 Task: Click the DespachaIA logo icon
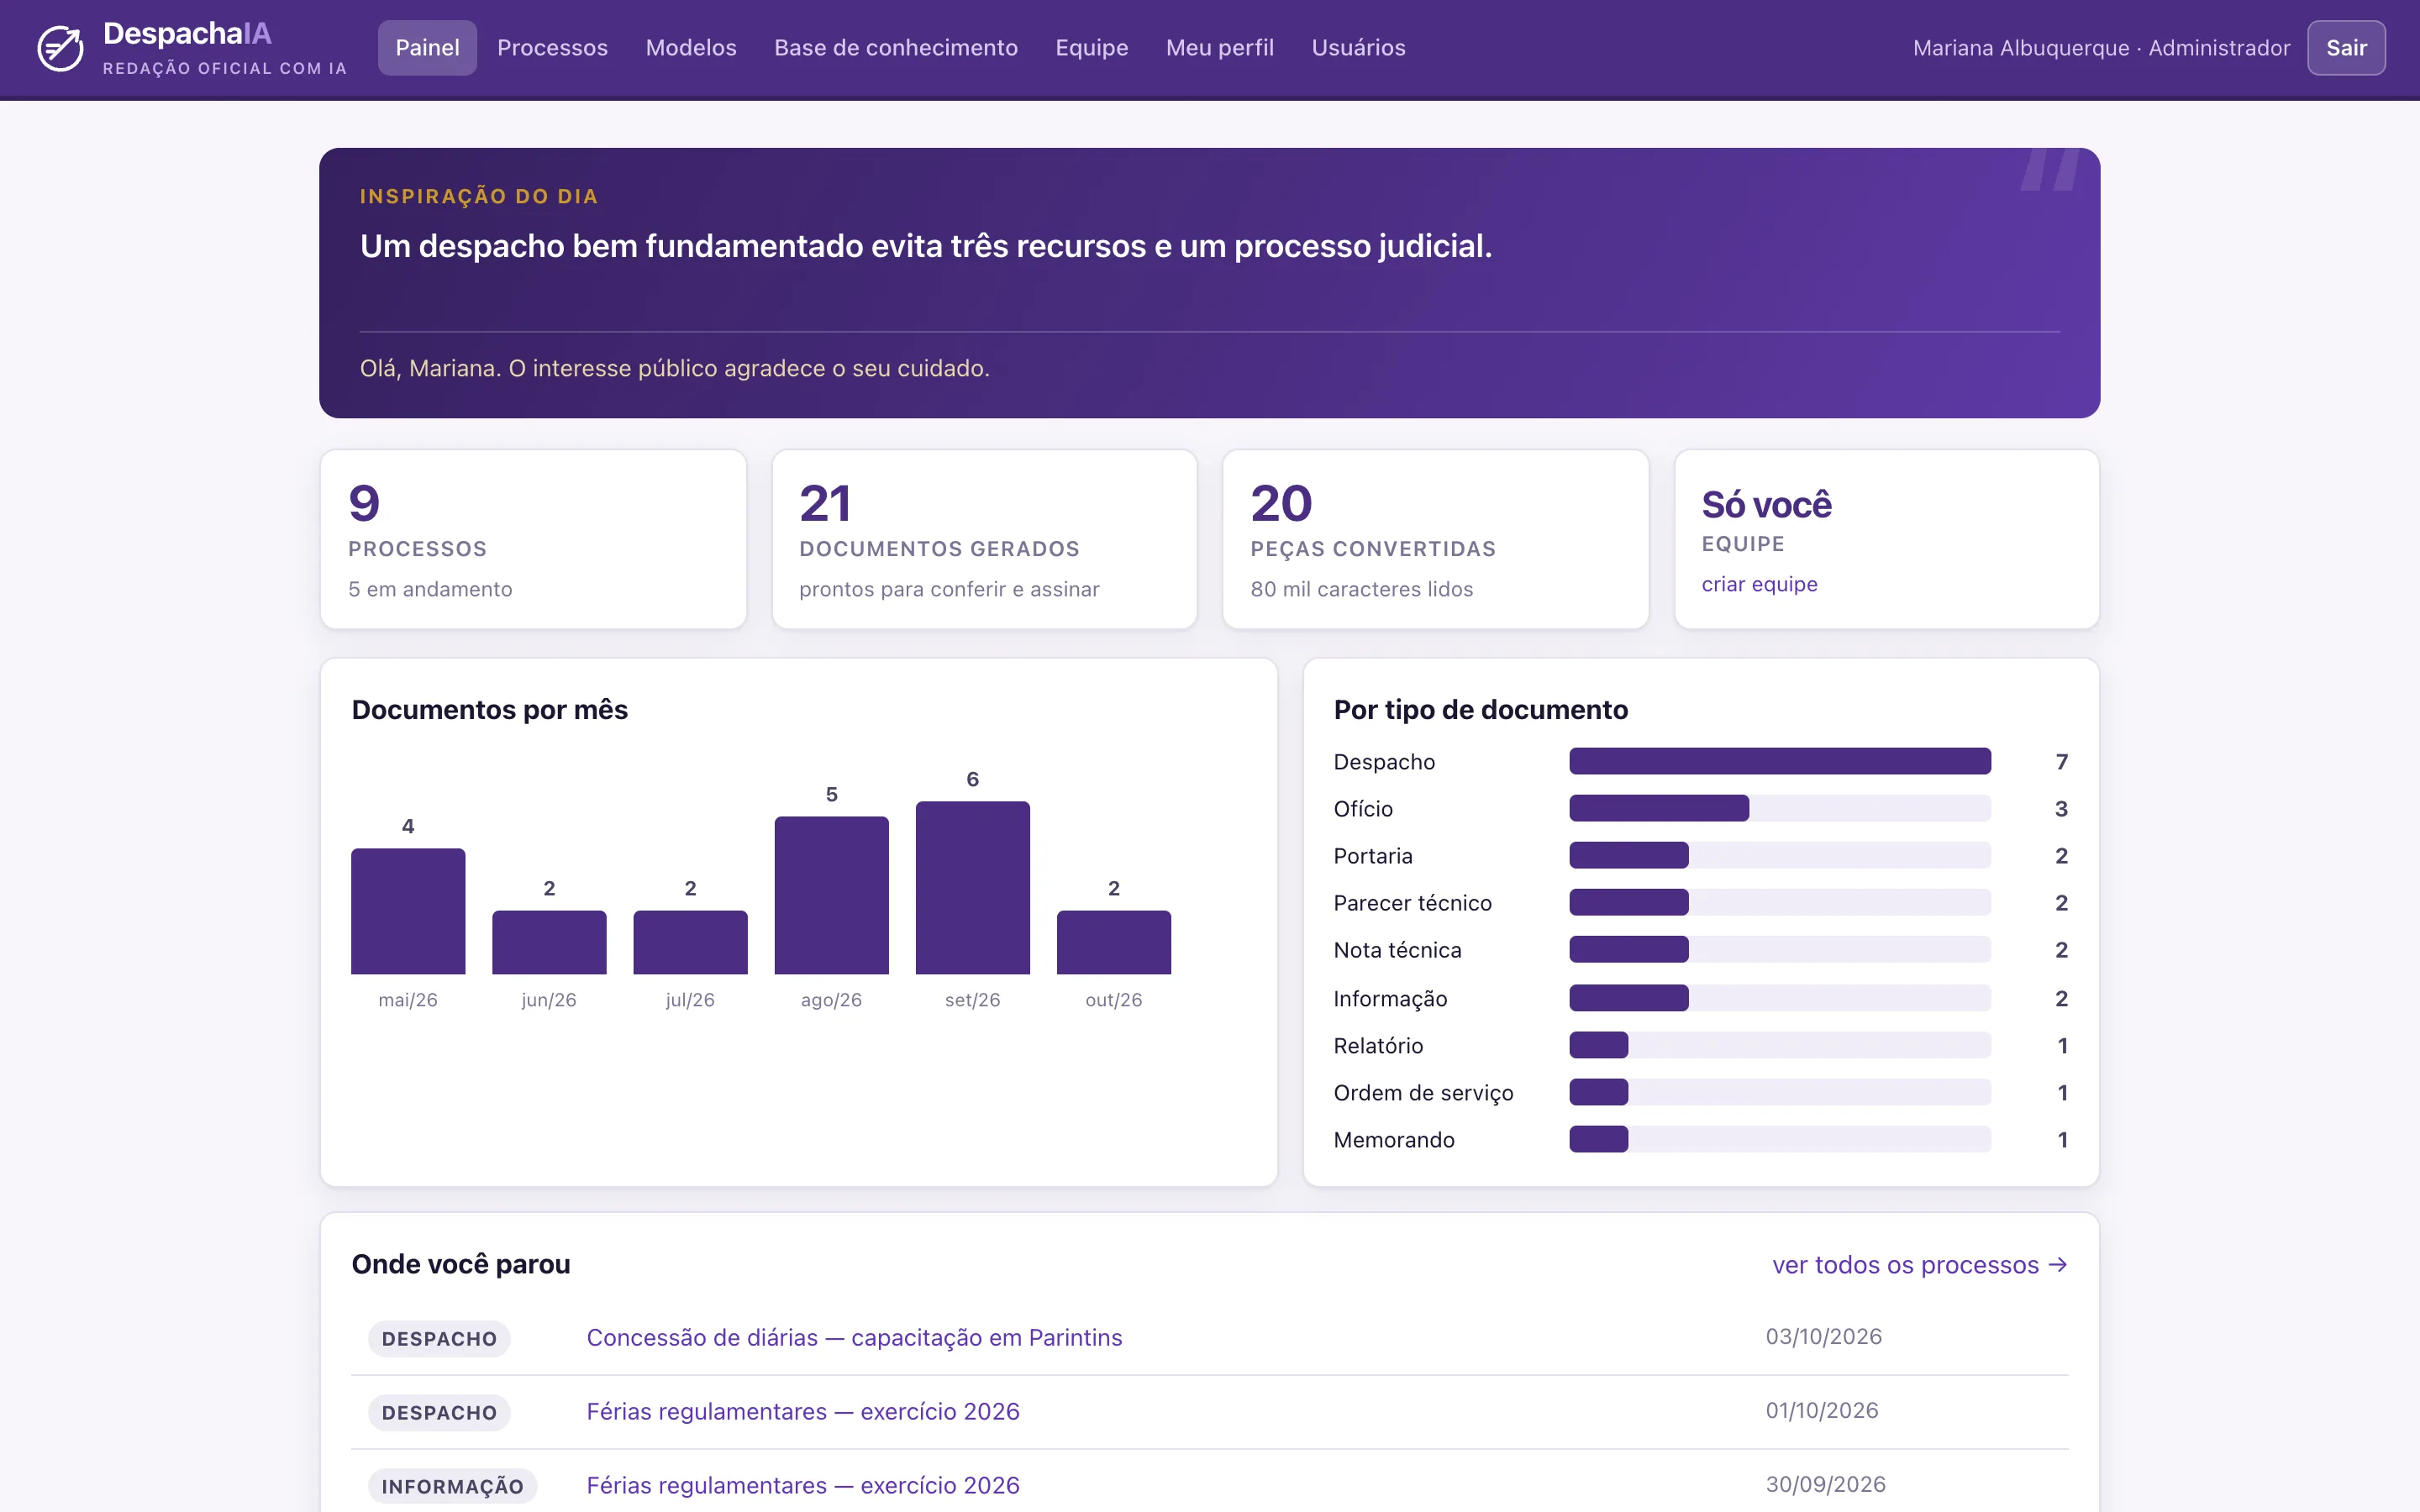(x=60, y=48)
